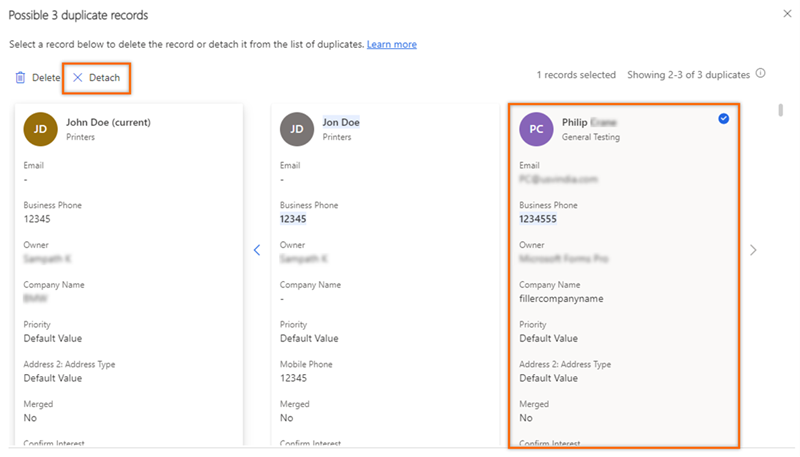This screenshot has width=800, height=457.
Task: Click Jon Doe's Mobile Phone value
Action: click(x=293, y=378)
